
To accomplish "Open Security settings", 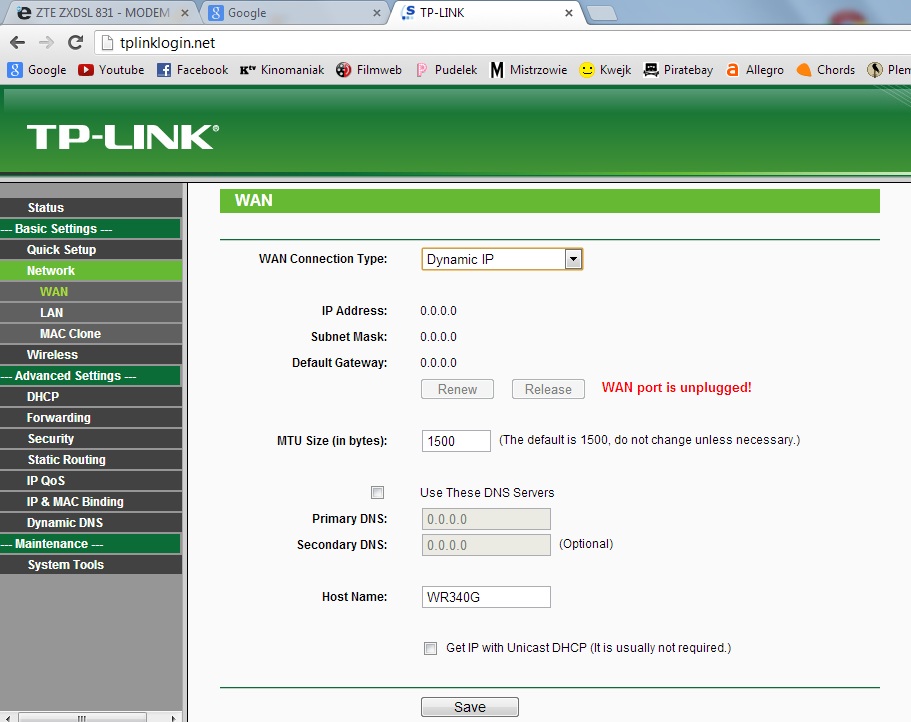I will coord(91,439).
